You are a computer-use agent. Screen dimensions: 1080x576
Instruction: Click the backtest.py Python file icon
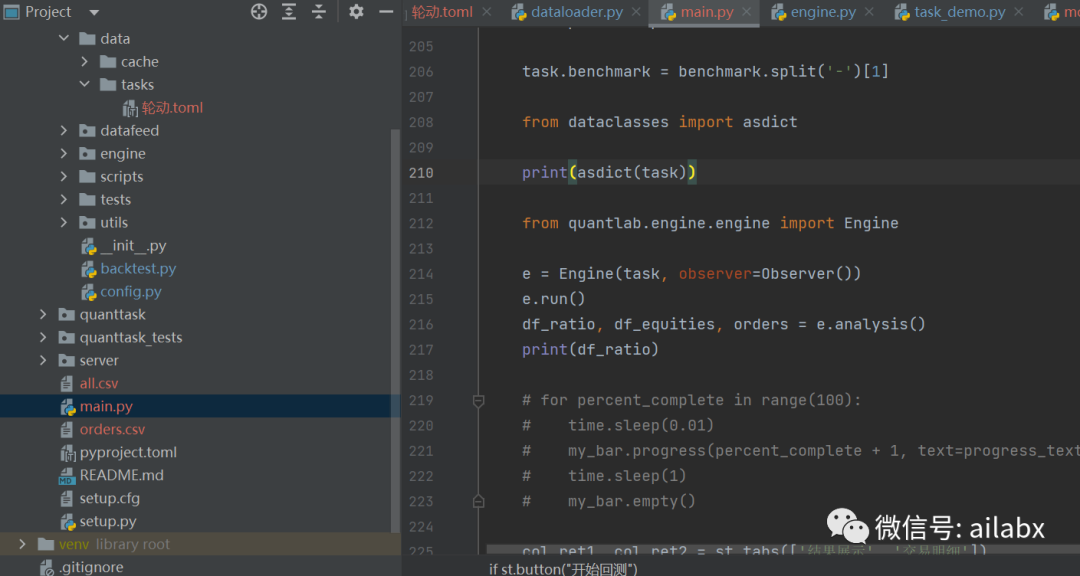point(89,269)
